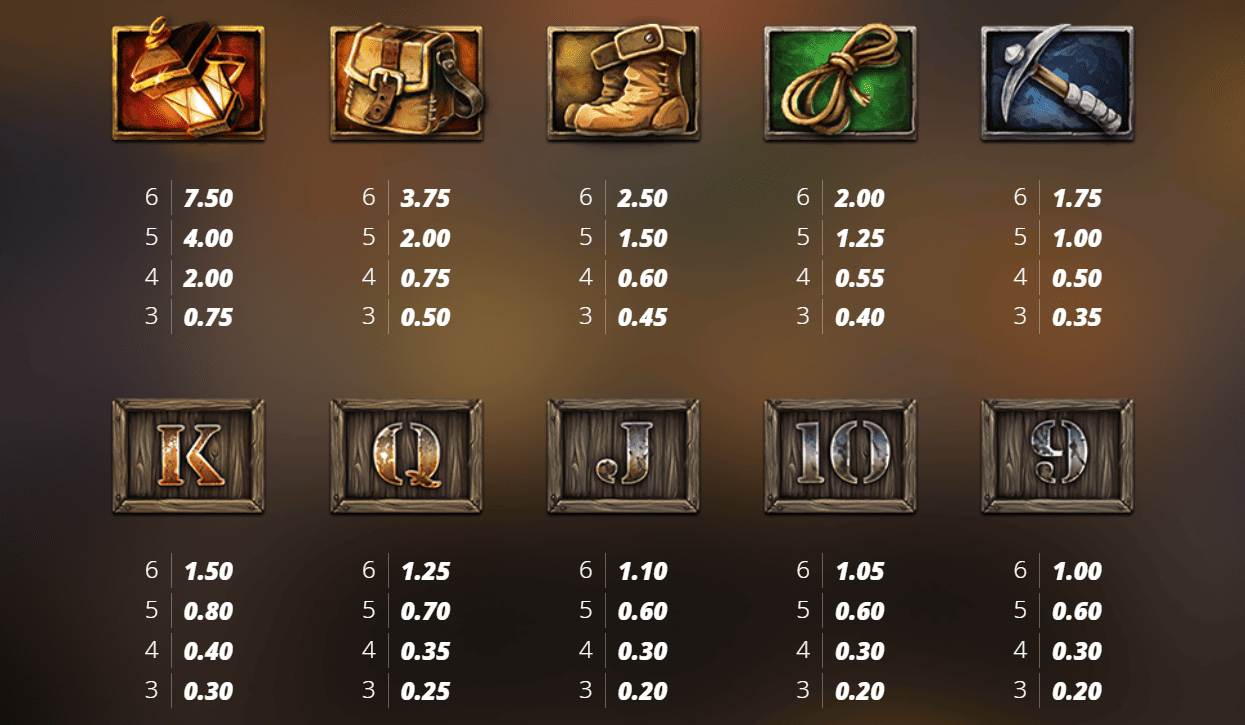Click the backpack 3.75 payout value
The height and width of the screenshot is (725, 1245).
[x=425, y=198]
